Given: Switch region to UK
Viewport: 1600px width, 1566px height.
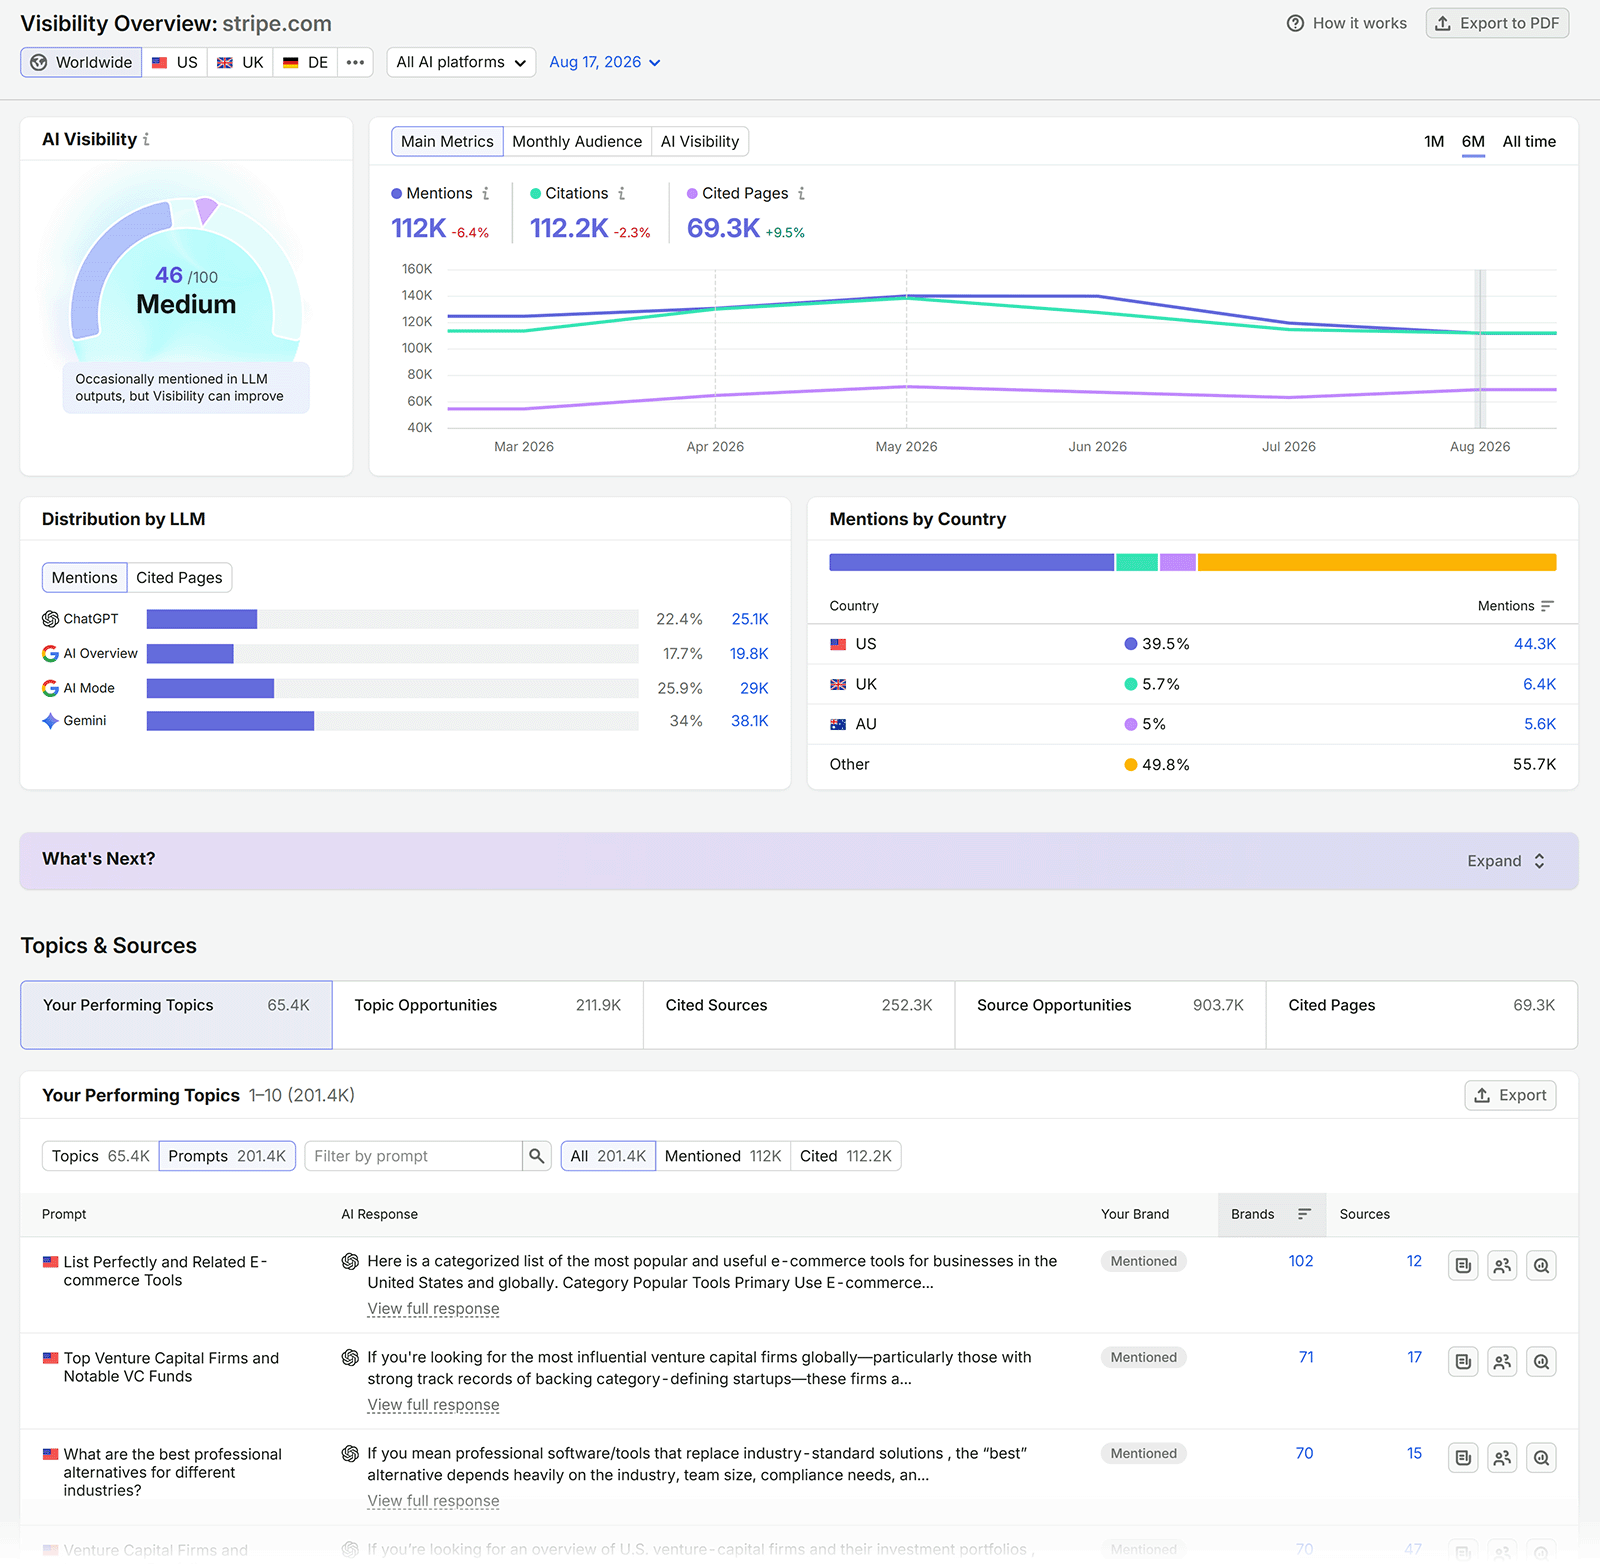Looking at the screenshot, I should (x=240, y=62).
